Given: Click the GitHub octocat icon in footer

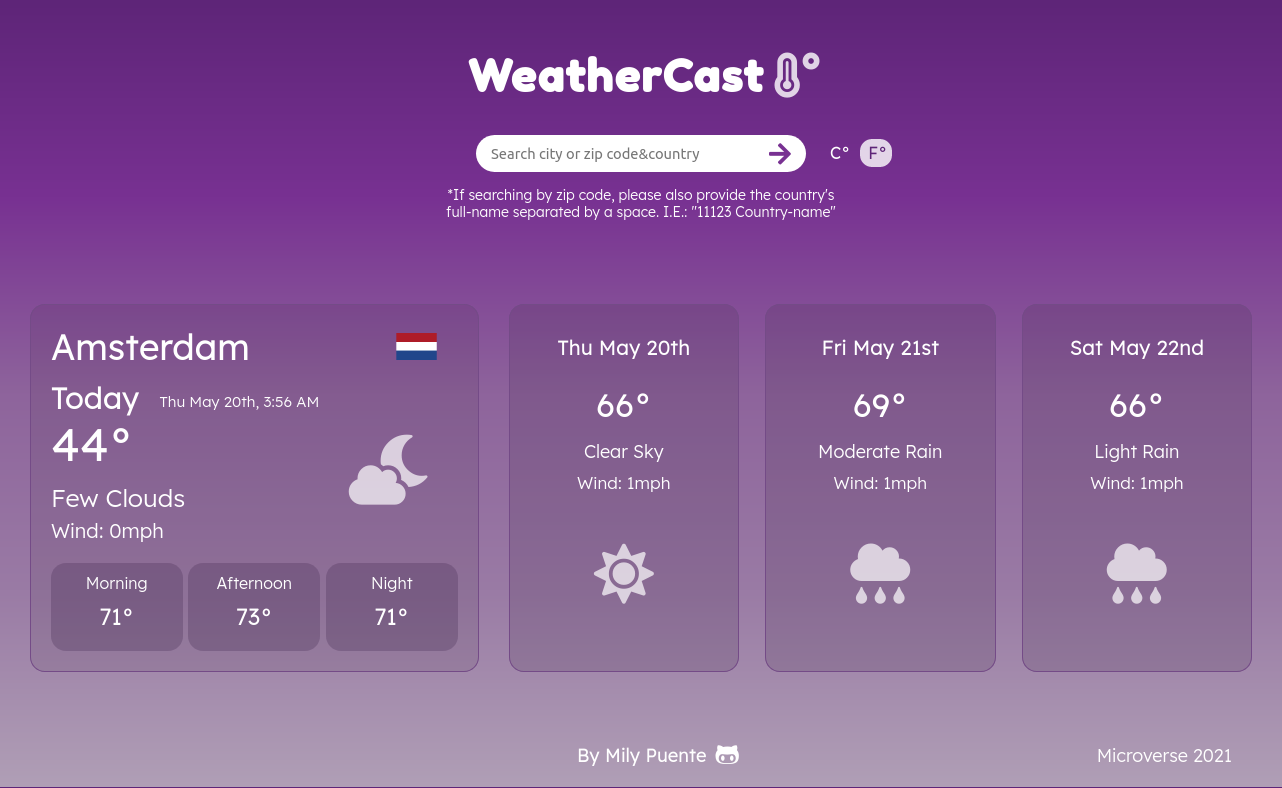Looking at the screenshot, I should [x=727, y=755].
